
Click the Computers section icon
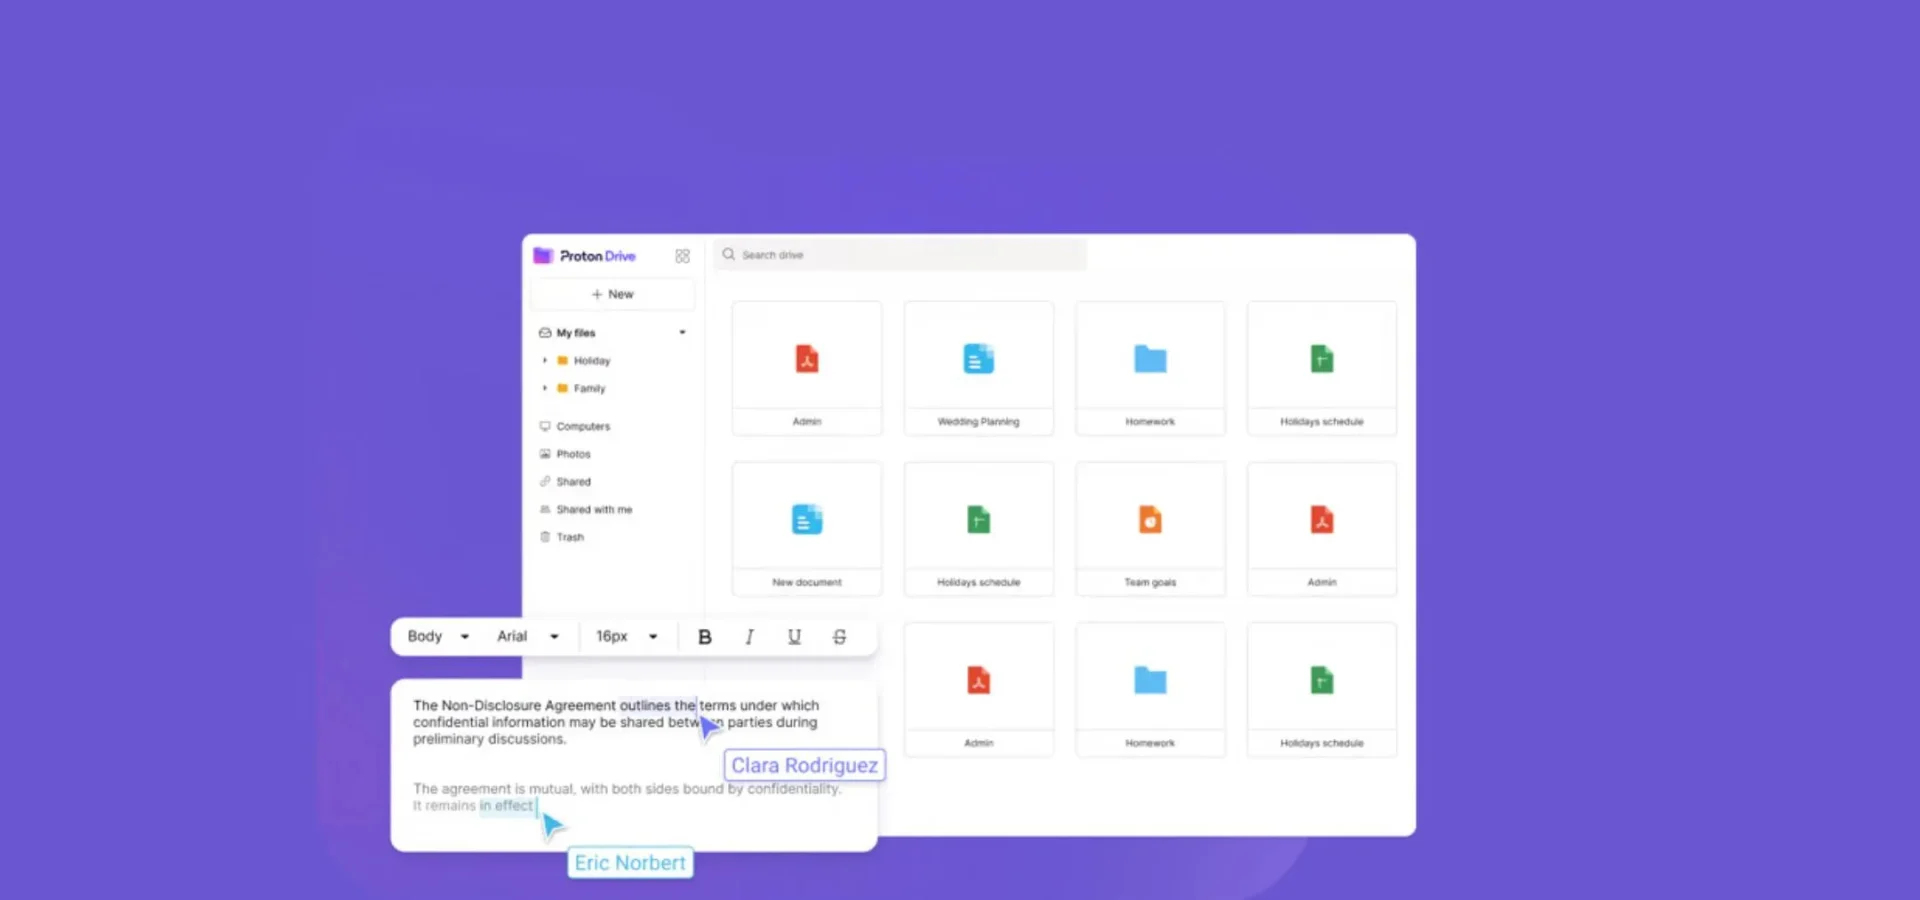click(x=544, y=426)
